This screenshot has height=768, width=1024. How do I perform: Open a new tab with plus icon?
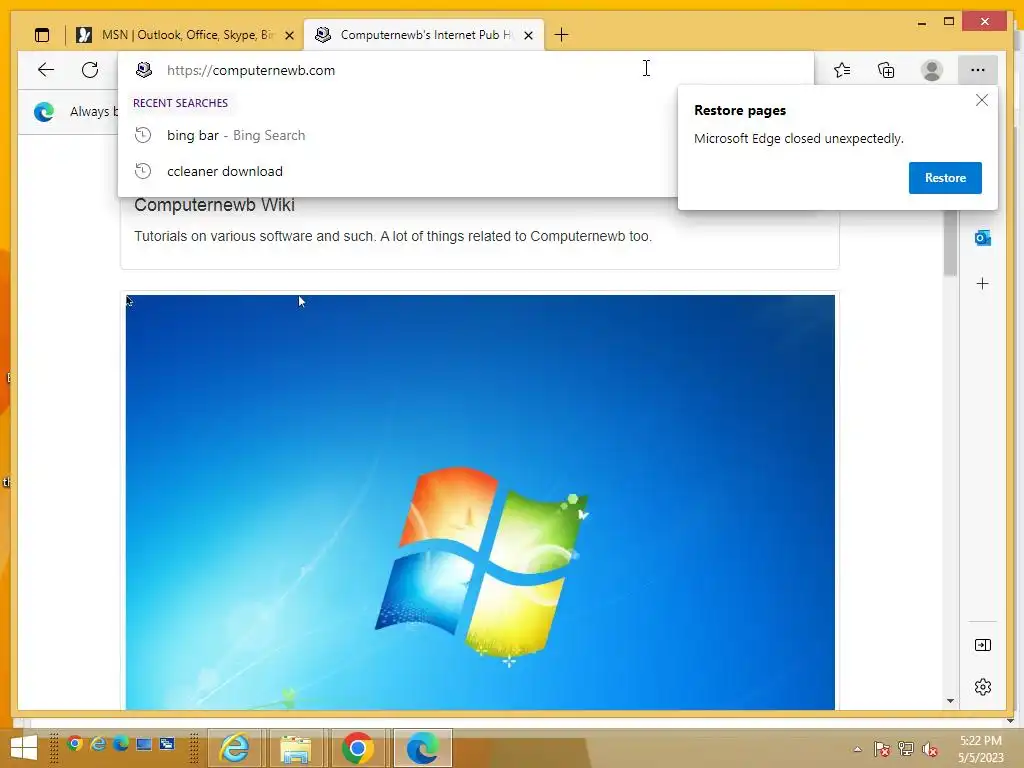561,35
